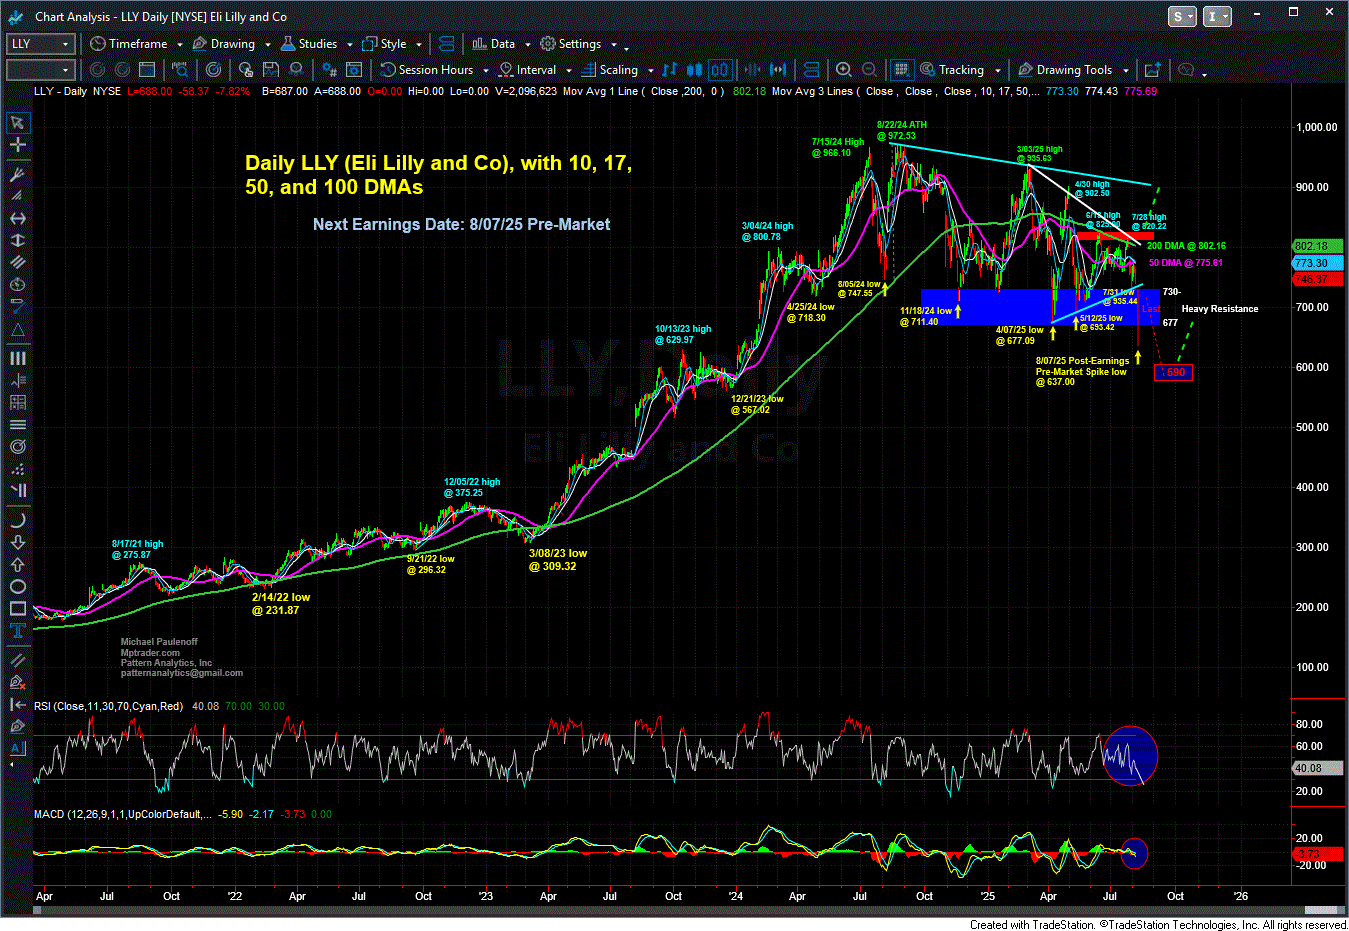Select the crosshair cursor tool
Viewport: 1349px width, 931px height.
(x=18, y=145)
